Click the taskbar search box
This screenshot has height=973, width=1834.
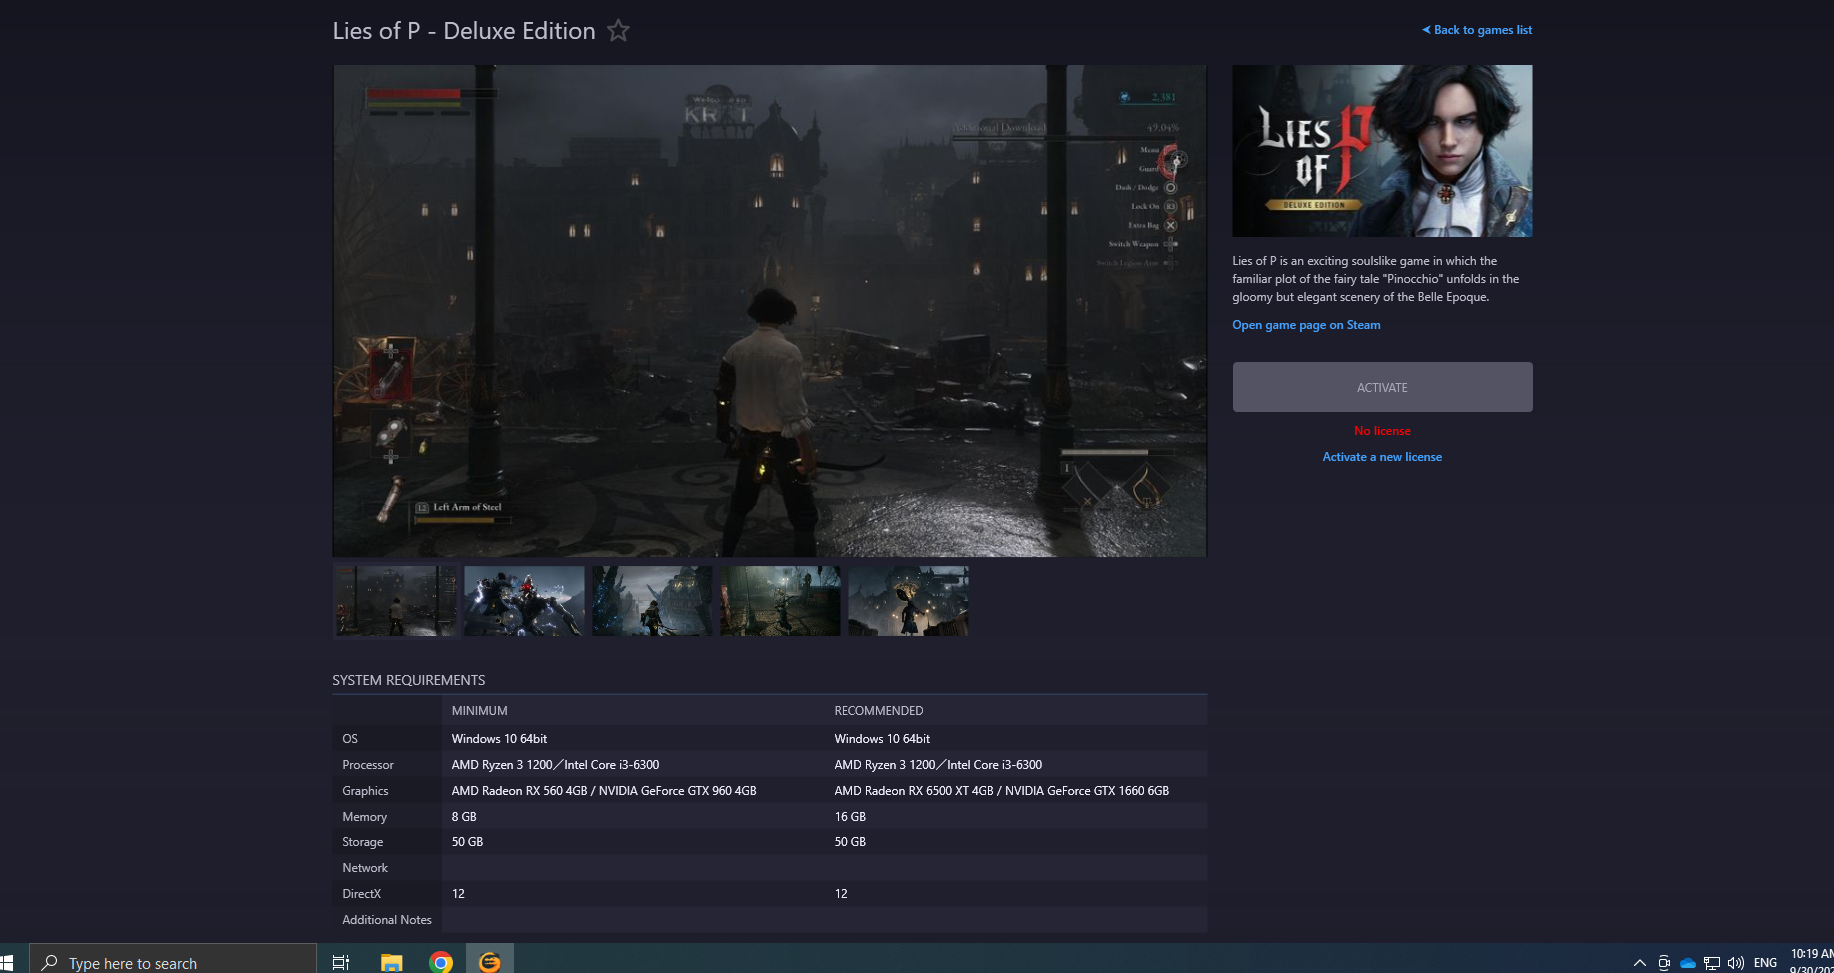(173, 962)
